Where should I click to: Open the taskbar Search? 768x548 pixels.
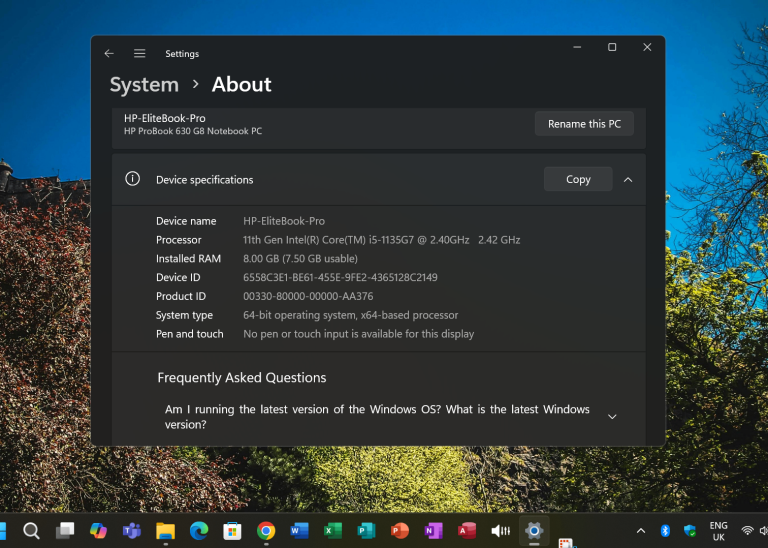pos(31,530)
